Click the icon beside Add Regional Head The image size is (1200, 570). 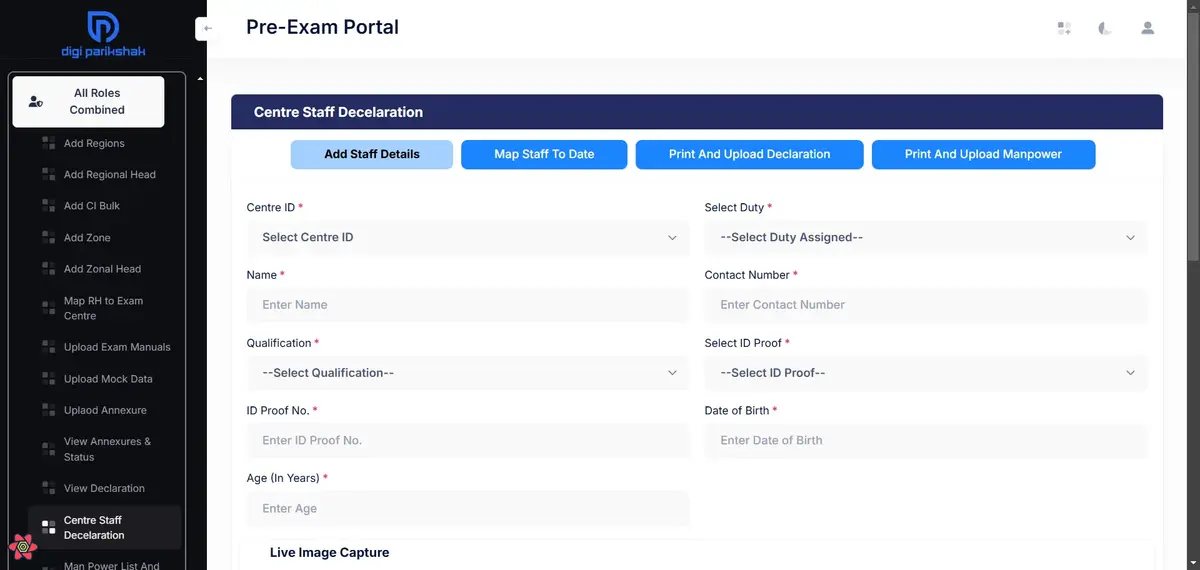tap(48, 174)
